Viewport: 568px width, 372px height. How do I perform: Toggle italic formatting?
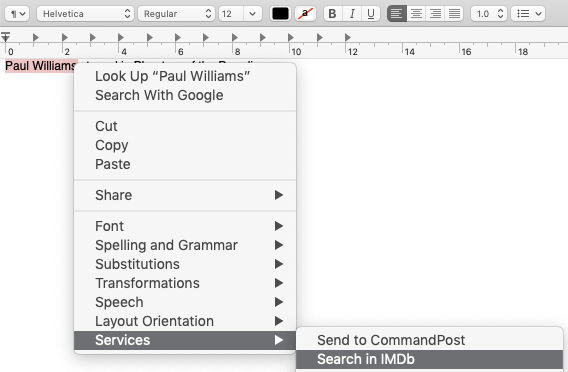pos(352,14)
